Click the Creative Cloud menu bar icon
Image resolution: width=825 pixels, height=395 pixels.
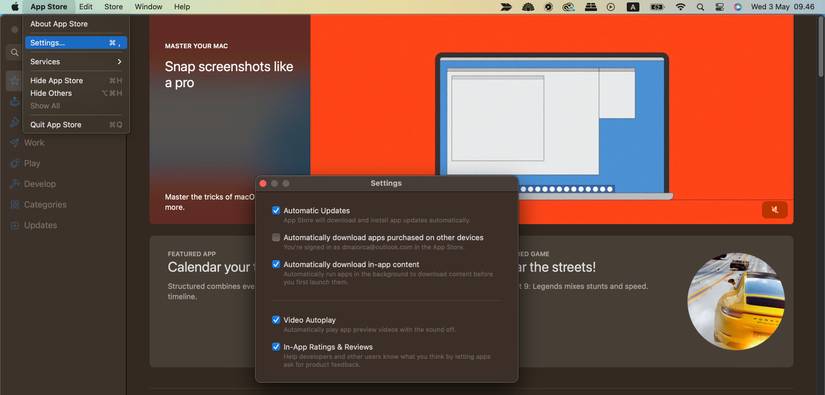click(568, 7)
